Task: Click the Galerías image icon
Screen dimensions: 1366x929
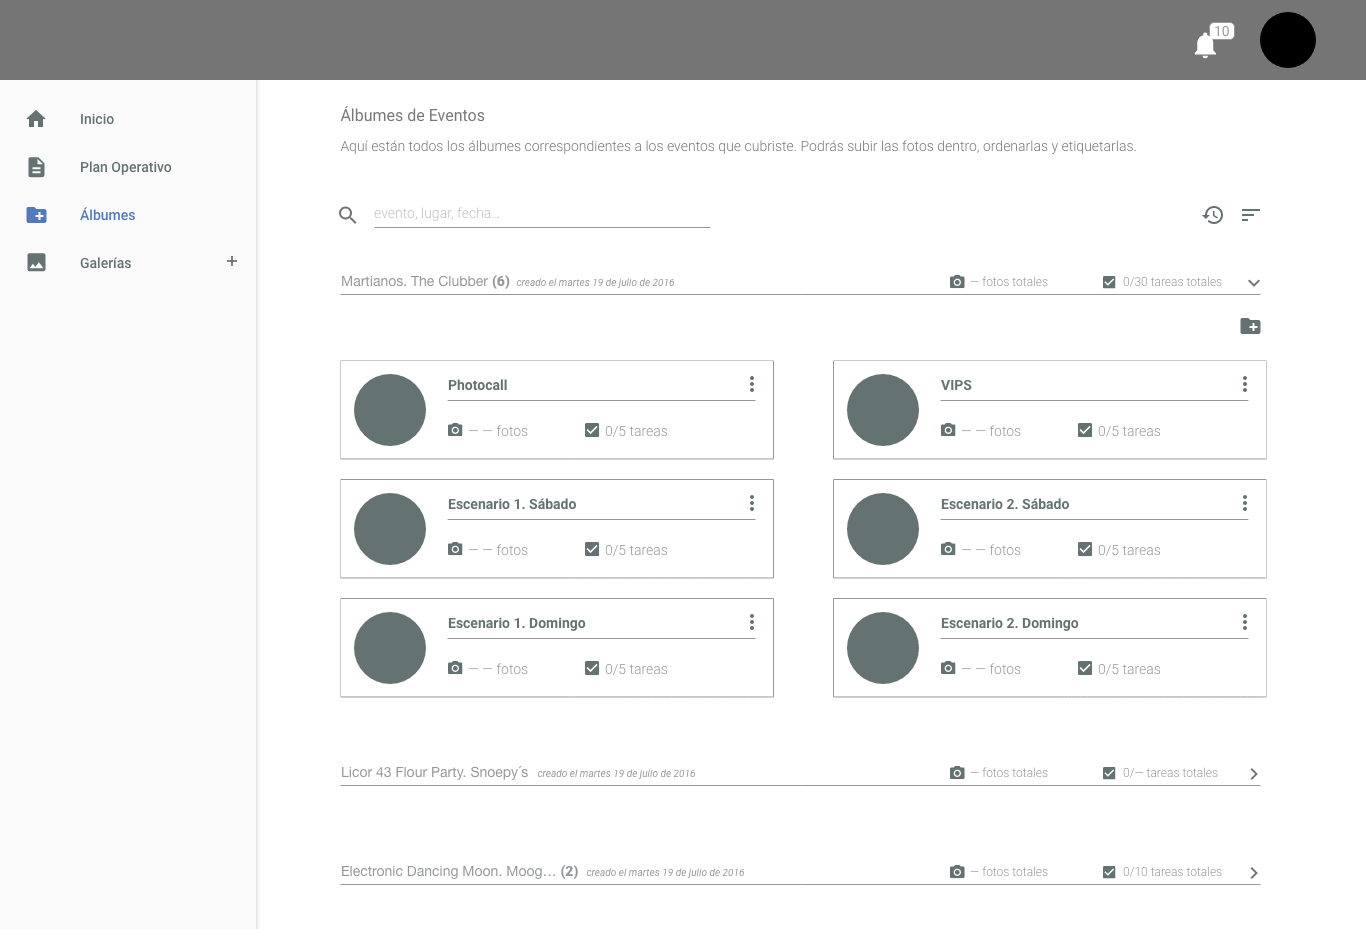Action: [36, 263]
